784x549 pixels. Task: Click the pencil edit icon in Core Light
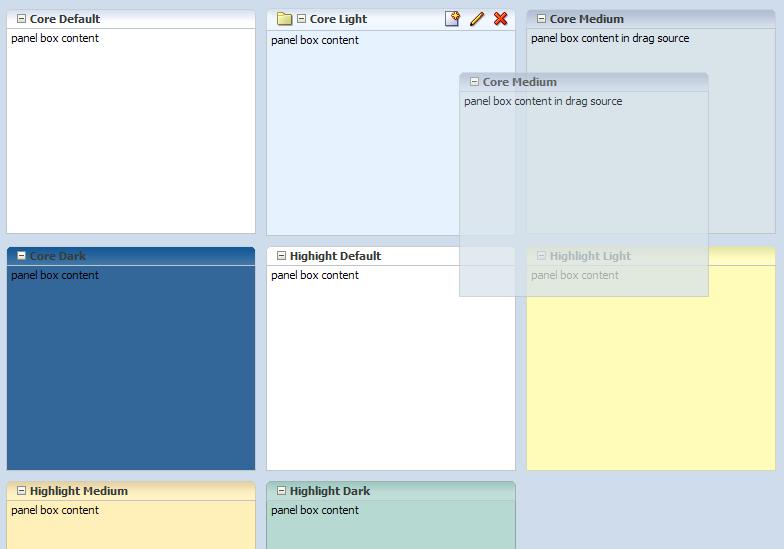(477, 19)
